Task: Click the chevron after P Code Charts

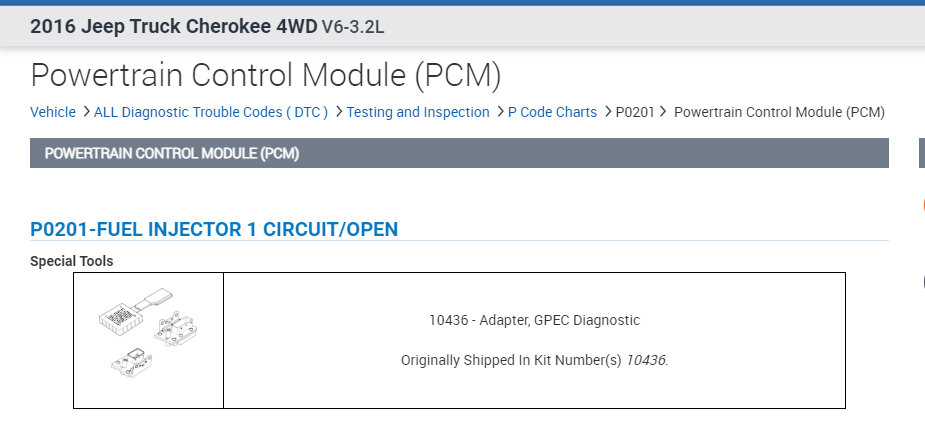Action: [607, 112]
